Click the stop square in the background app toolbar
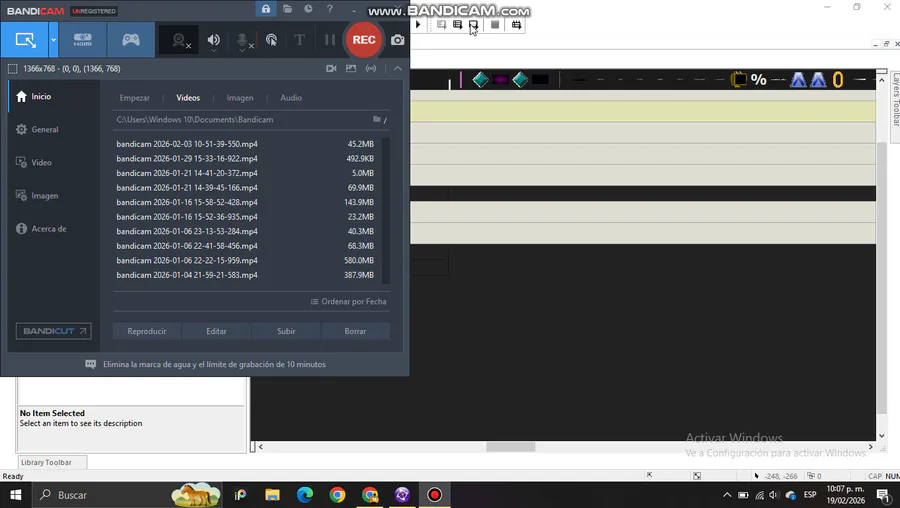Image resolution: width=900 pixels, height=508 pixels. [495, 25]
